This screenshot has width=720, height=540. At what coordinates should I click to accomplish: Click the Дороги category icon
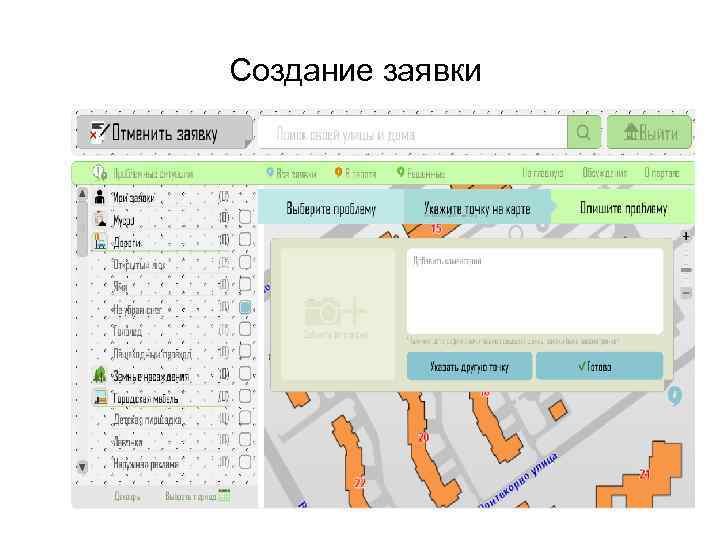(100, 241)
